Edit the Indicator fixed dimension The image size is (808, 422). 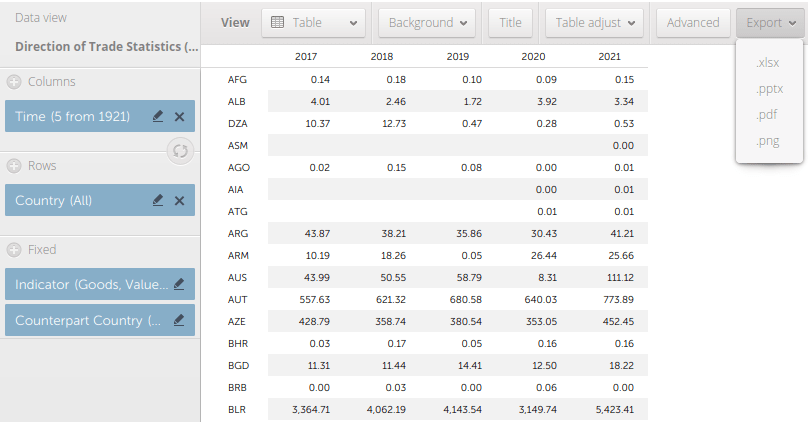pos(179,285)
